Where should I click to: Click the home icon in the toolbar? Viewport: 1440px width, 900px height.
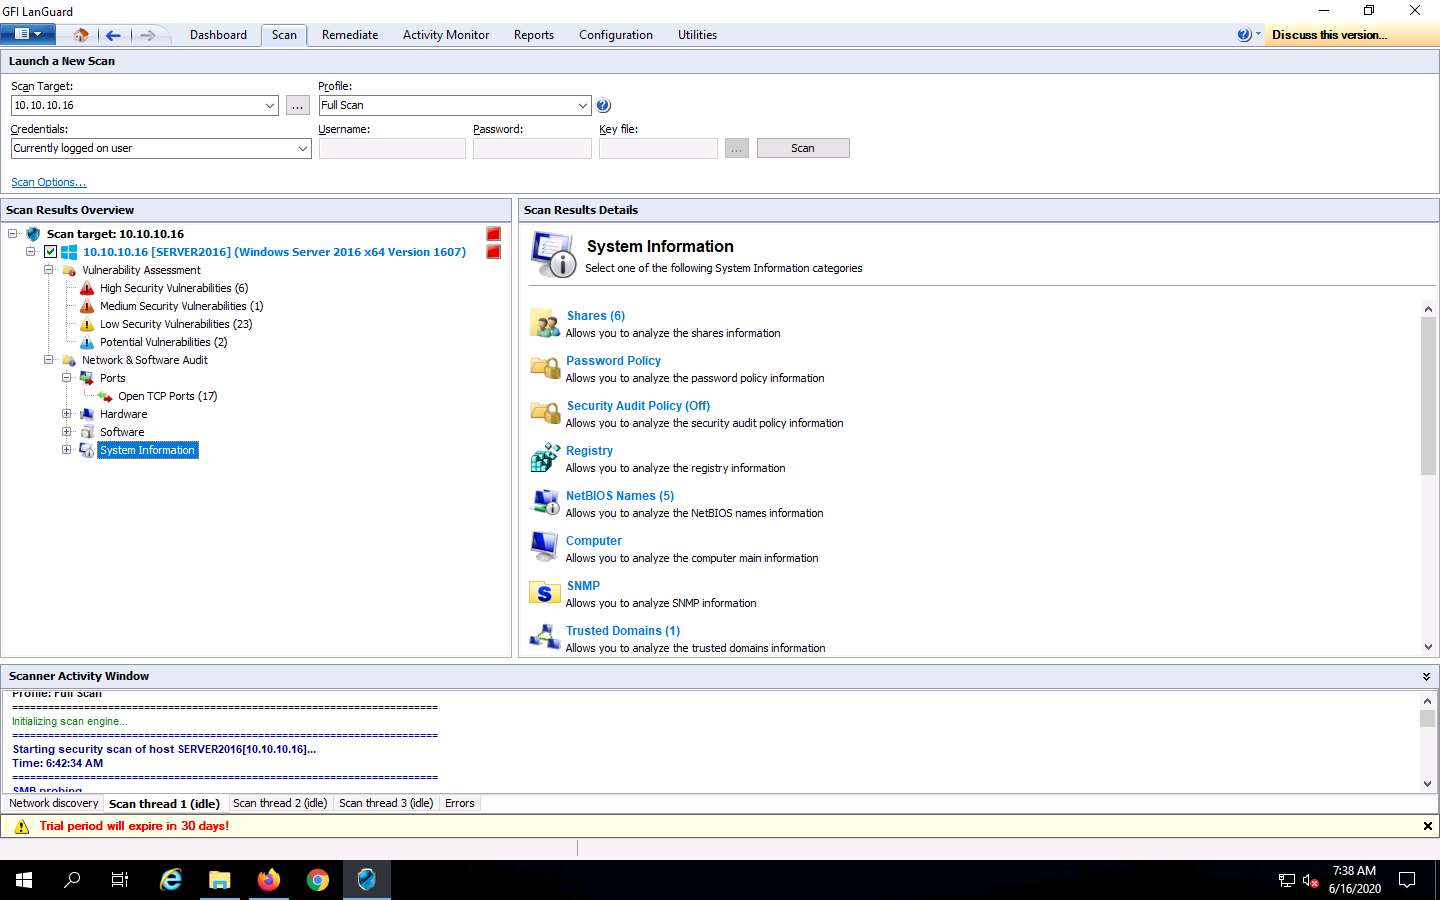tap(81, 35)
